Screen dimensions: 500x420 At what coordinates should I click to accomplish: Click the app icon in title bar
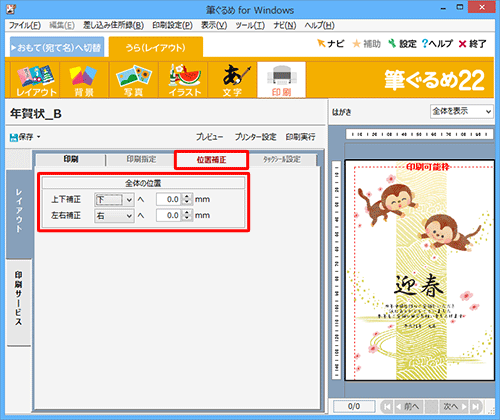[x=11, y=9]
